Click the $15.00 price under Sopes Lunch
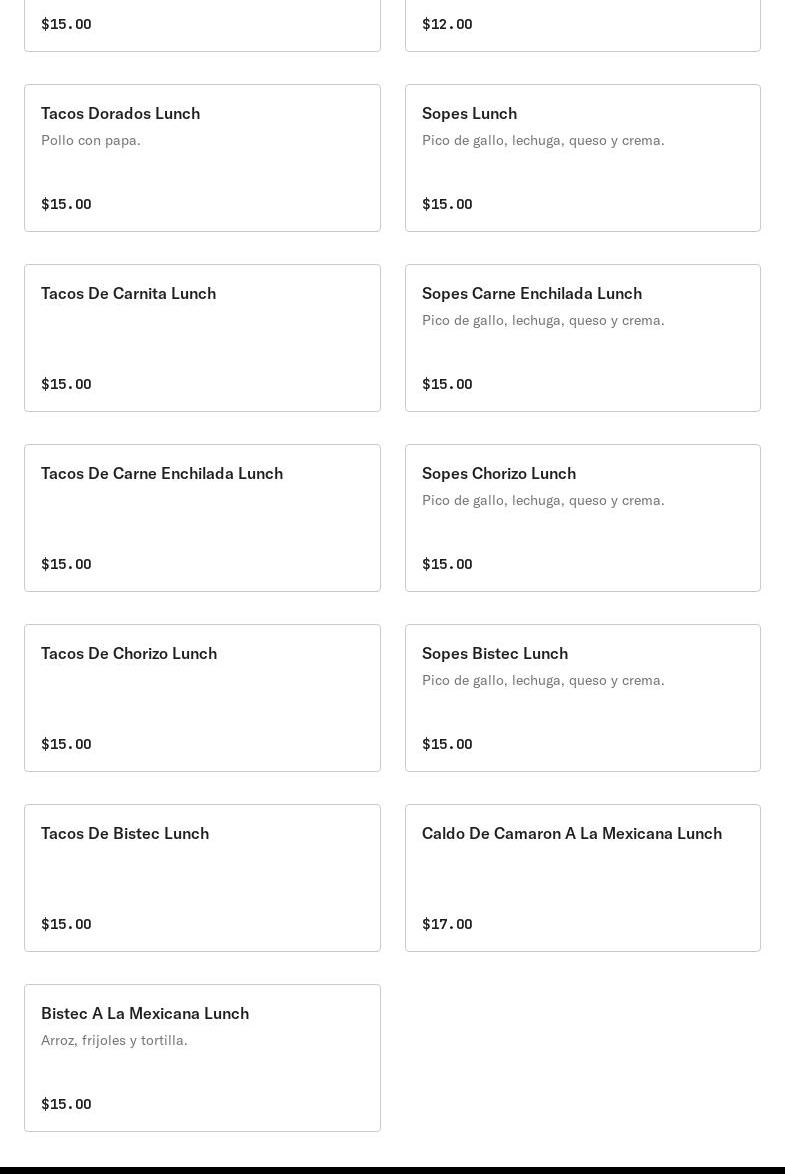The width and height of the screenshot is (785, 1174). (x=447, y=204)
